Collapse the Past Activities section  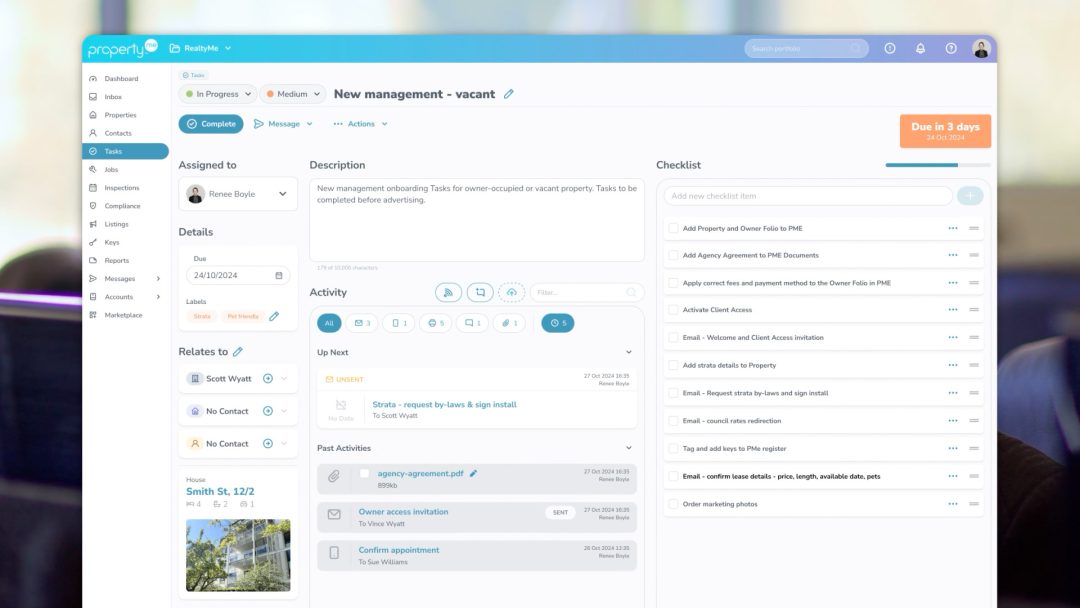pyautogui.click(x=628, y=448)
